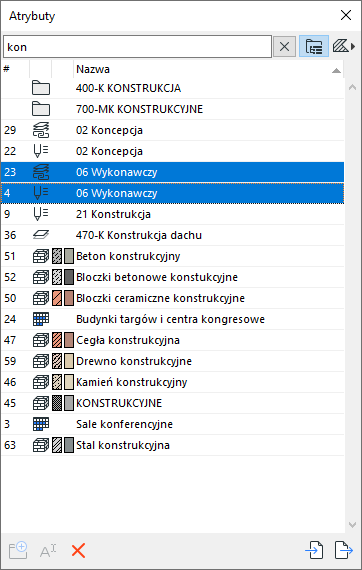Click the fill hatch preview of KONSTRUKCYJNE row 45

tap(57, 403)
